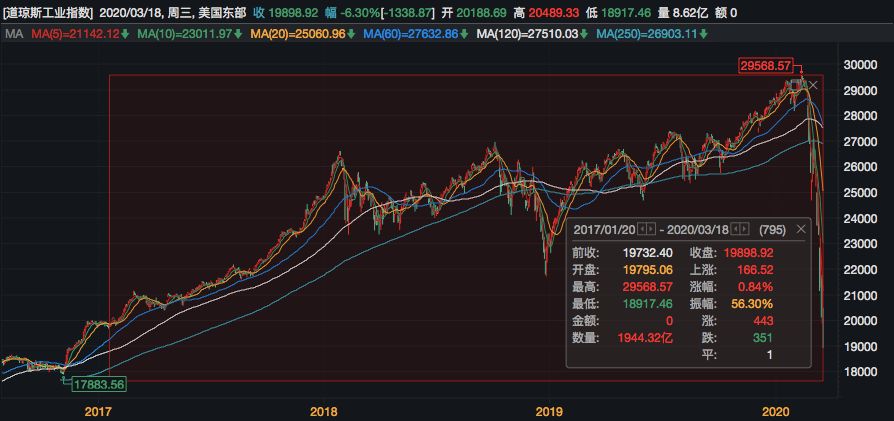Screen dimensions: 894x421
Task: Select the MA(20)=25060.96 indicator
Action: tap(303, 34)
